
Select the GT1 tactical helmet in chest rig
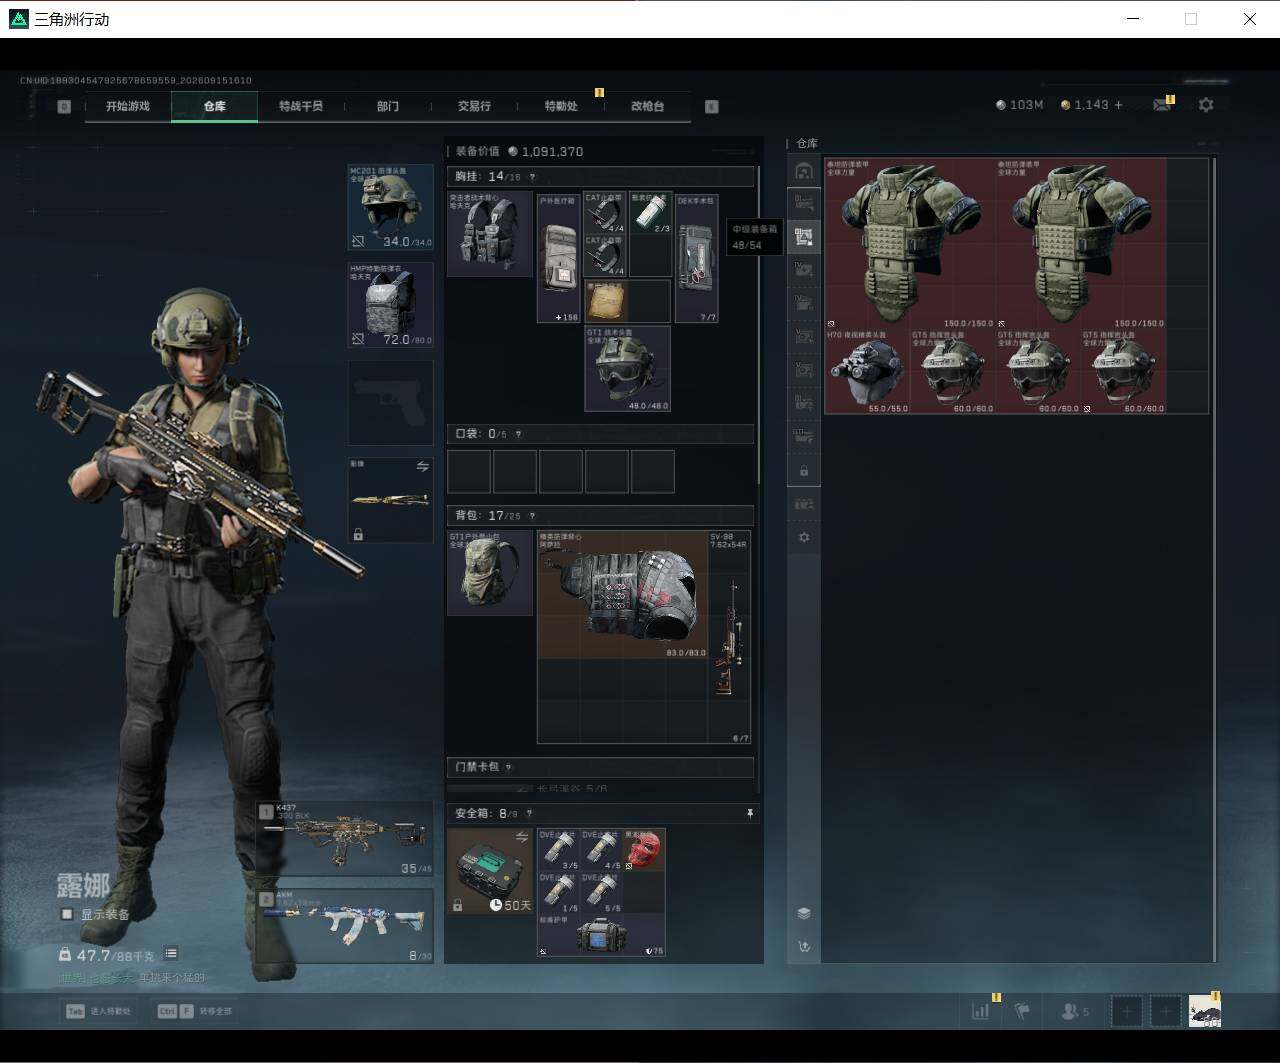(627, 369)
